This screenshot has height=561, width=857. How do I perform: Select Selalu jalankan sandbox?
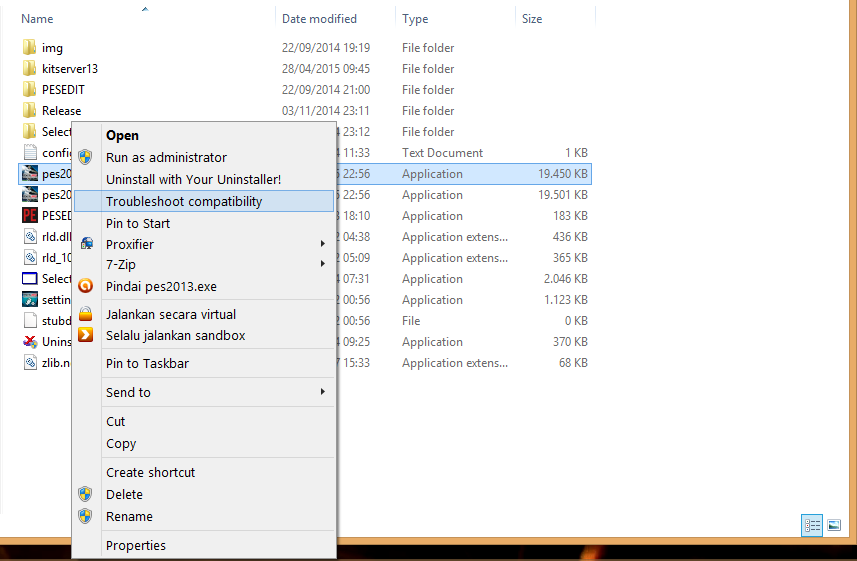tap(203, 335)
